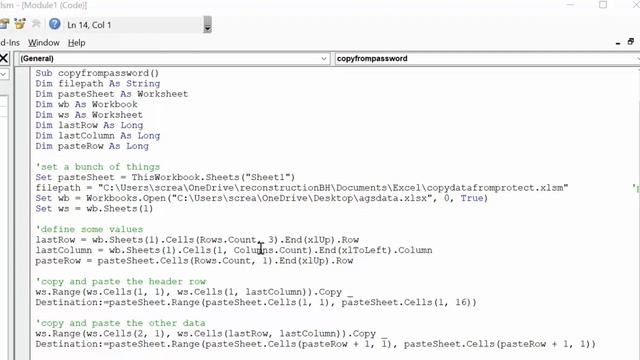Restore the Module1 code window
Image resolution: width=640 pixels, height=360 pixels.
[631, 42]
